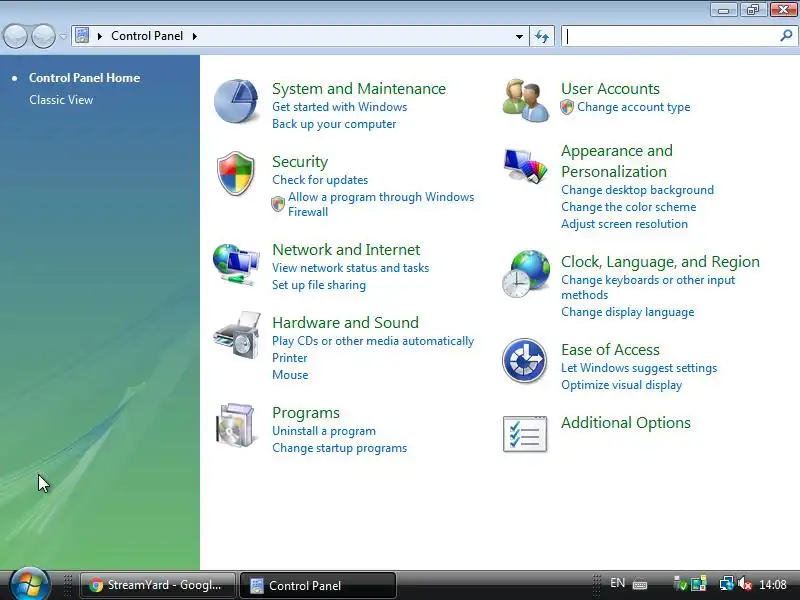Screen dimensions: 800x600
Task: Open the Programs disc box icon
Action: pyautogui.click(x=235, y=426)
